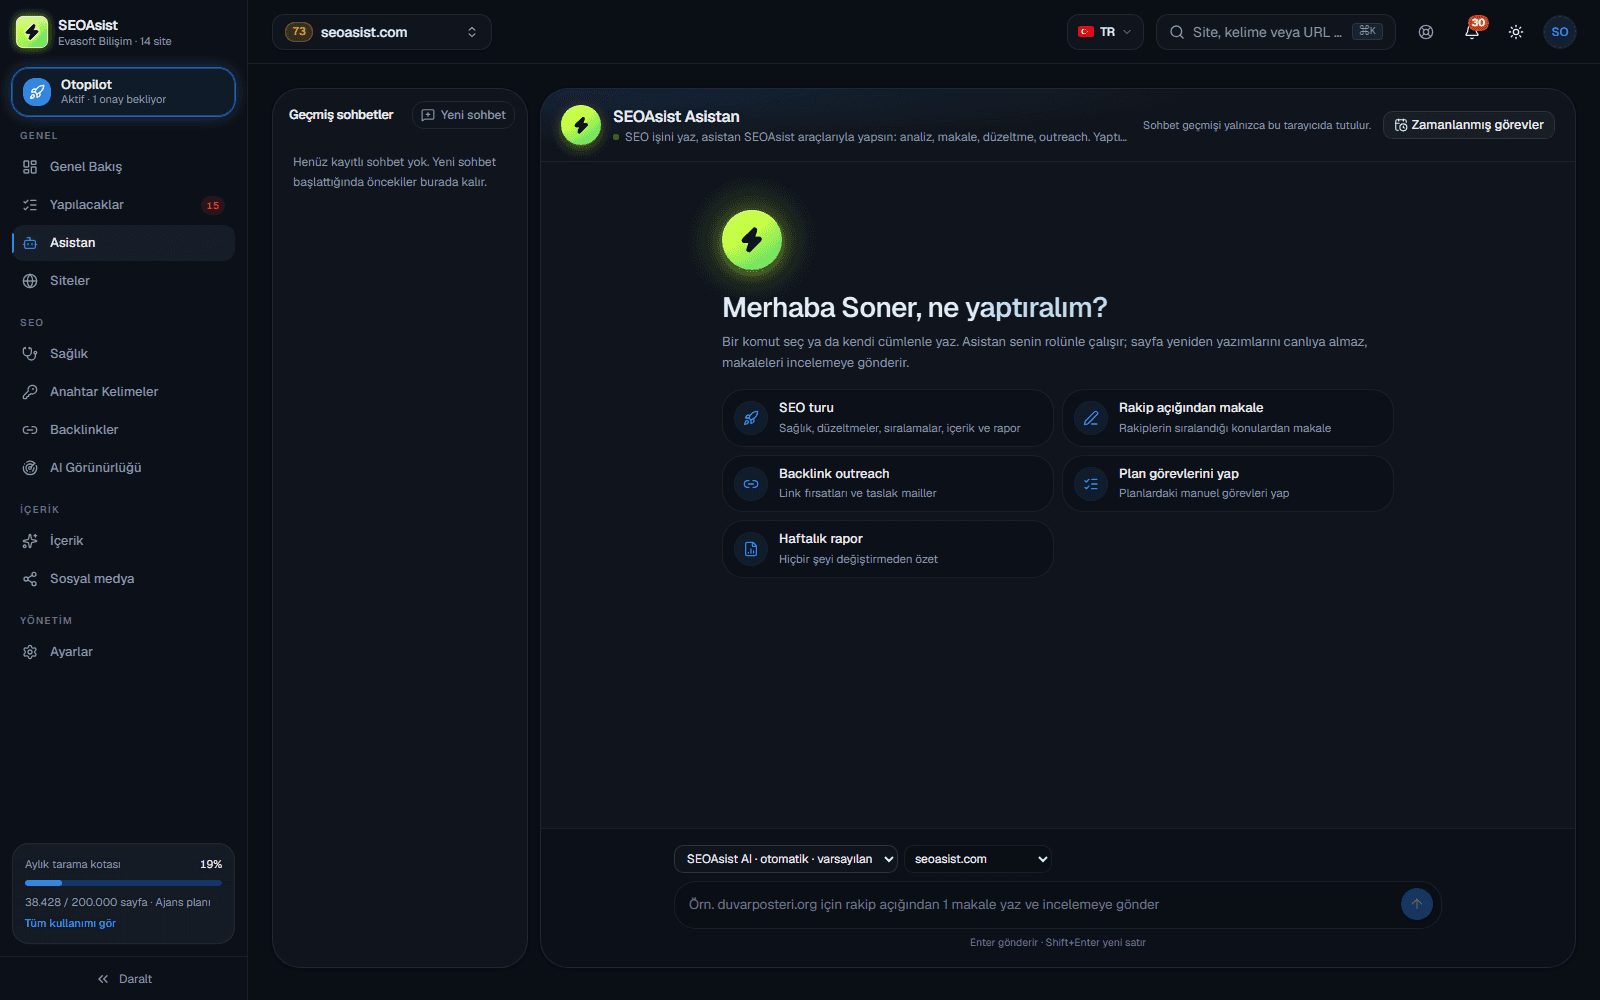Open Tüm kullanımı gör link

(70, 923)
